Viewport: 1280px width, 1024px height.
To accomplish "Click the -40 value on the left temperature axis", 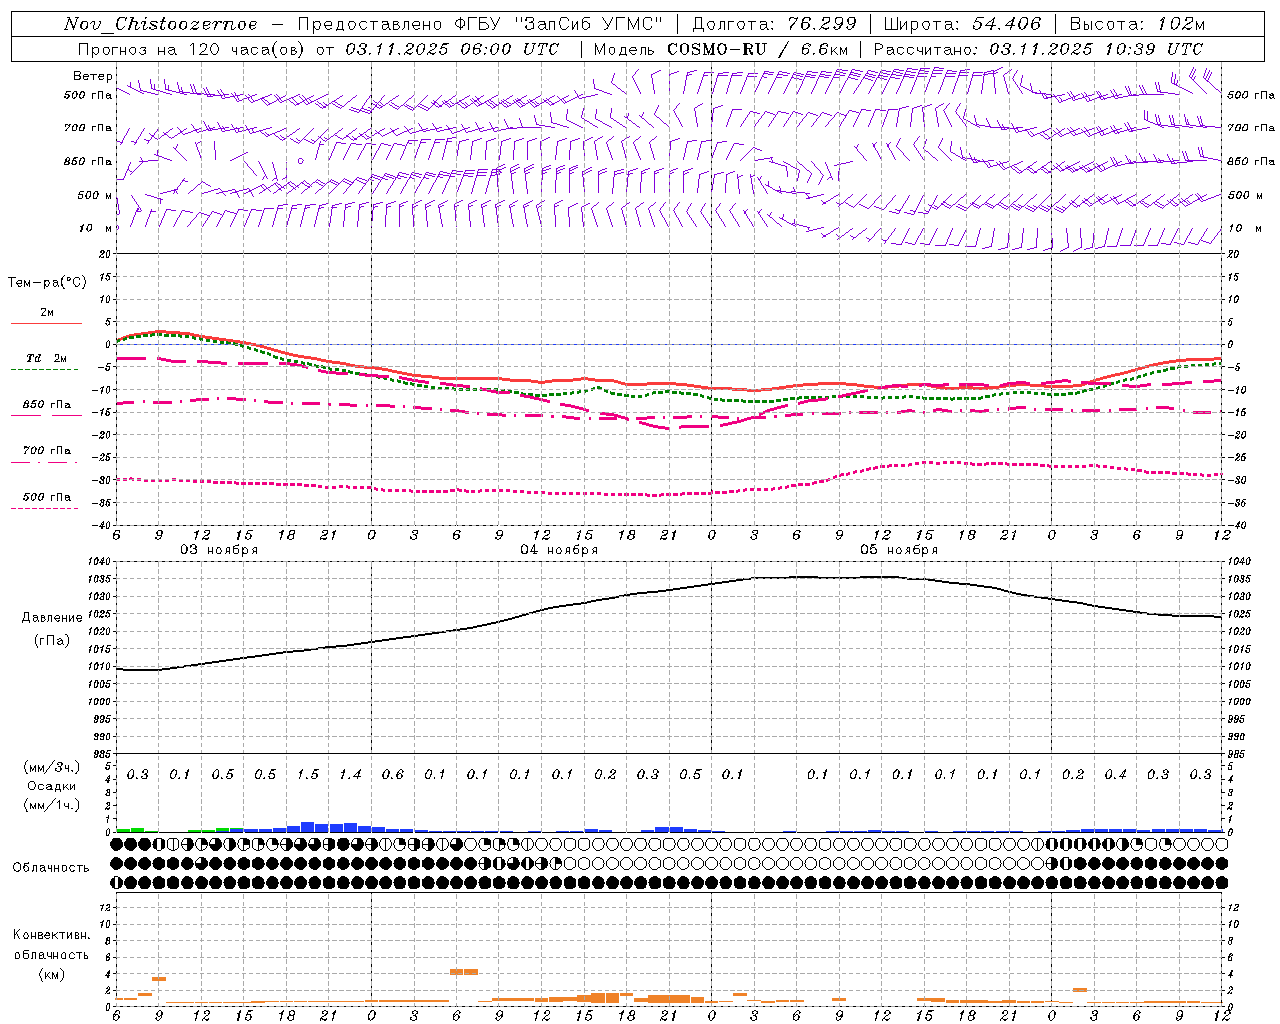I will 103,526.
